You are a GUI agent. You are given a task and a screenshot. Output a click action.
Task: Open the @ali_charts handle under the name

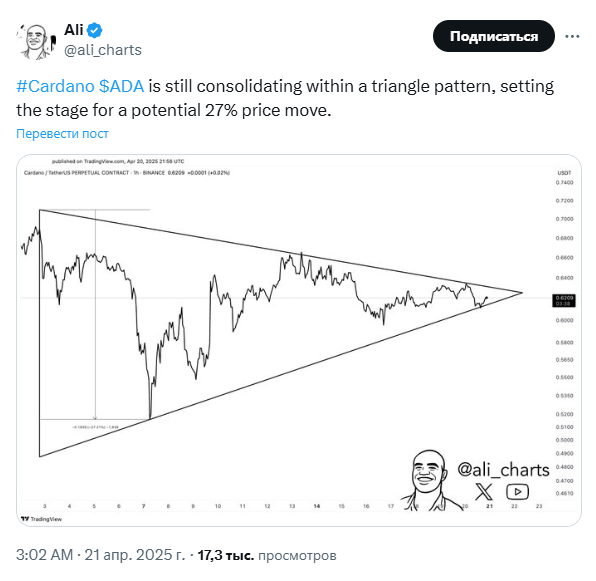tap(103, 50)
